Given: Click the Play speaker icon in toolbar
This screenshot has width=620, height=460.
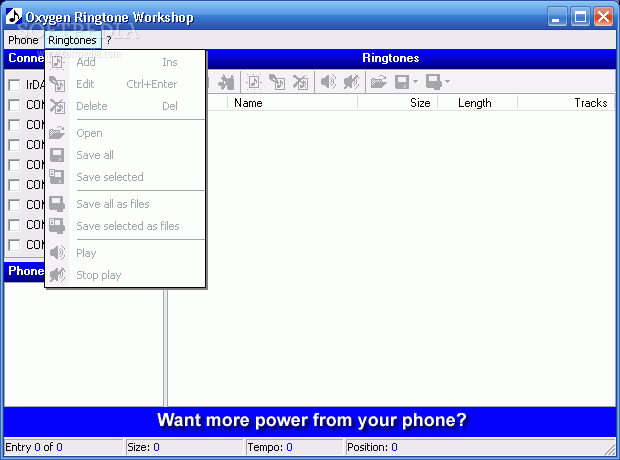Looking at the screenshot, I should point(328,82).
